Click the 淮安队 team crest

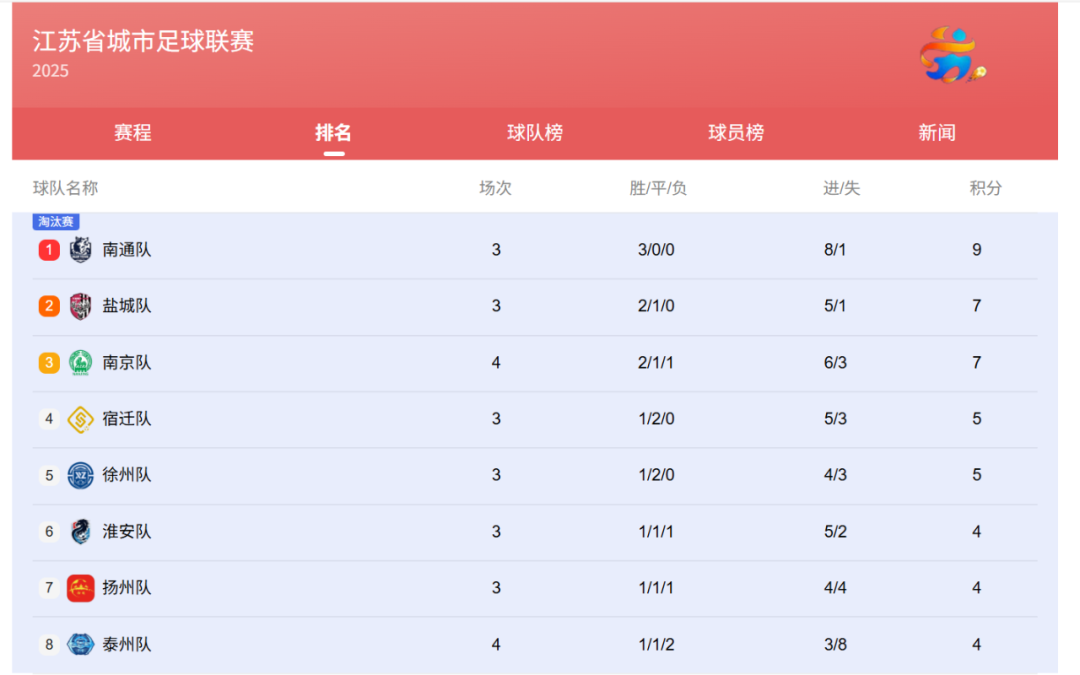81,532
